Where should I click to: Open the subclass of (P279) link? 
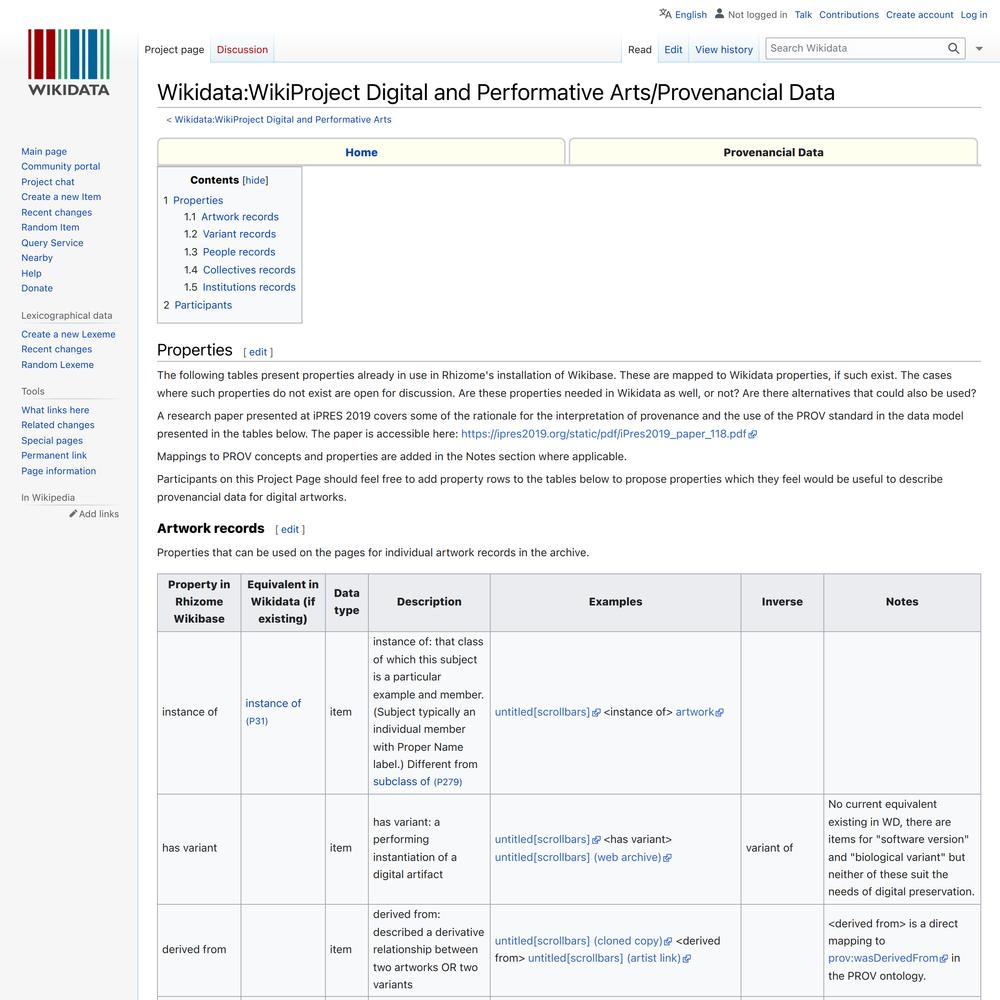(418, 781)
